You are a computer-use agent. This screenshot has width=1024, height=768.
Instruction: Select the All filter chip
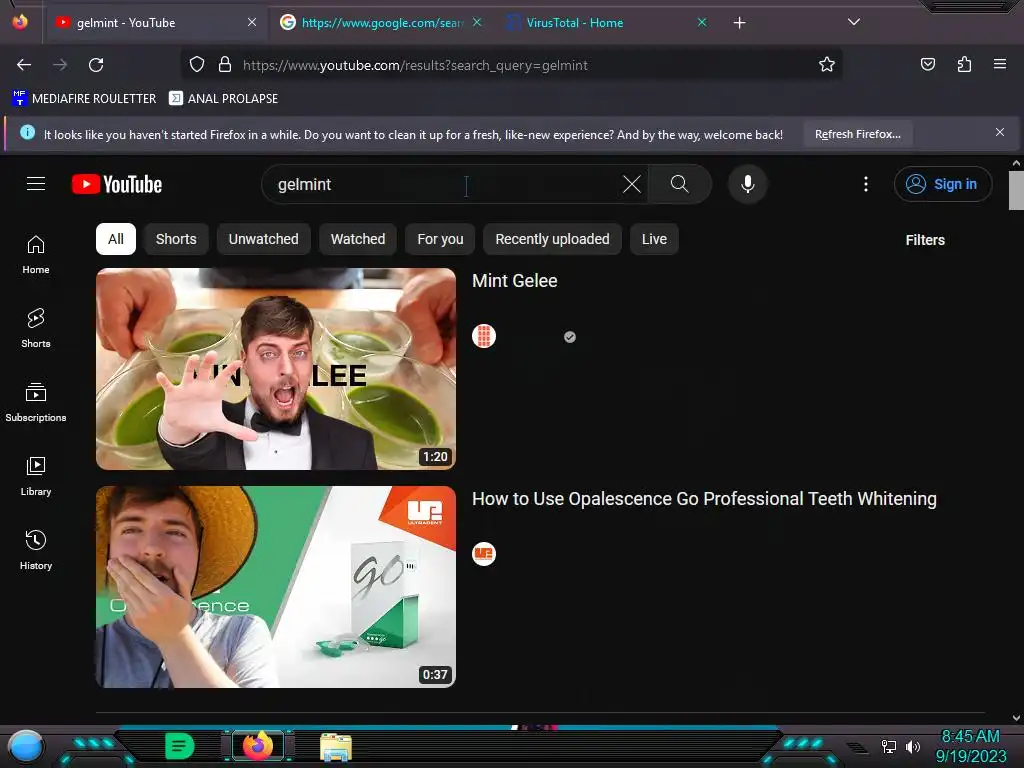pyautogui.click(x=116, y=239)
